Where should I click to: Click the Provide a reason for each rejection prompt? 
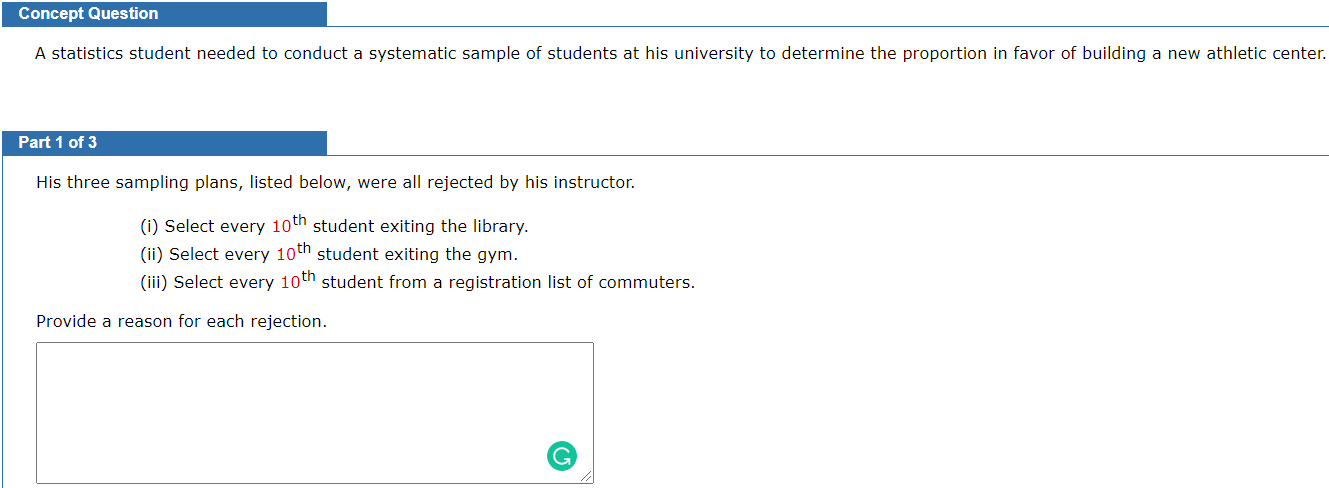tap(181, 322)
